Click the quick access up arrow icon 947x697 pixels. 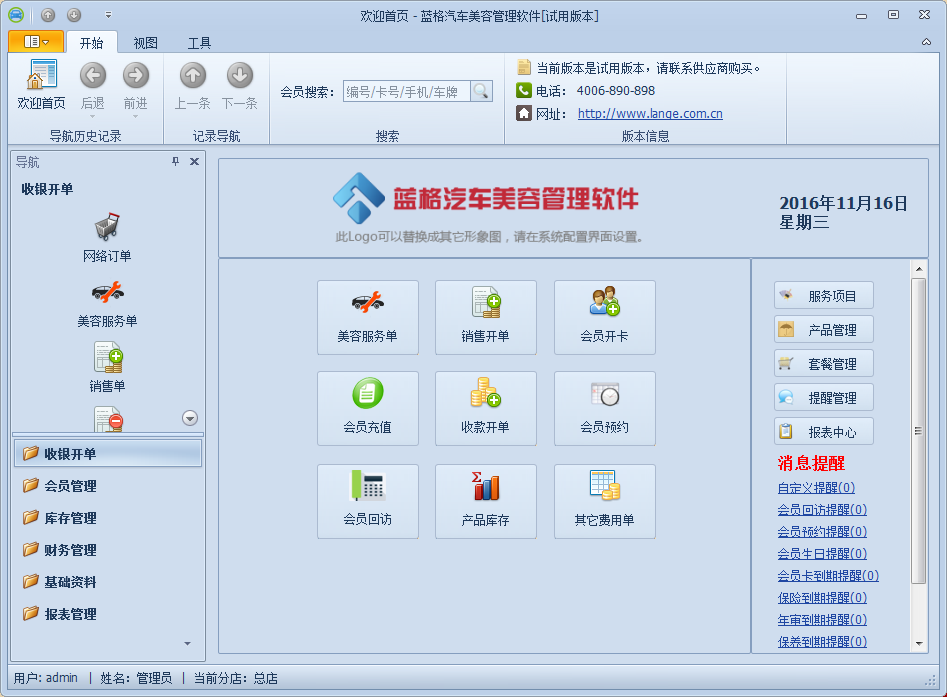[48, 15]
